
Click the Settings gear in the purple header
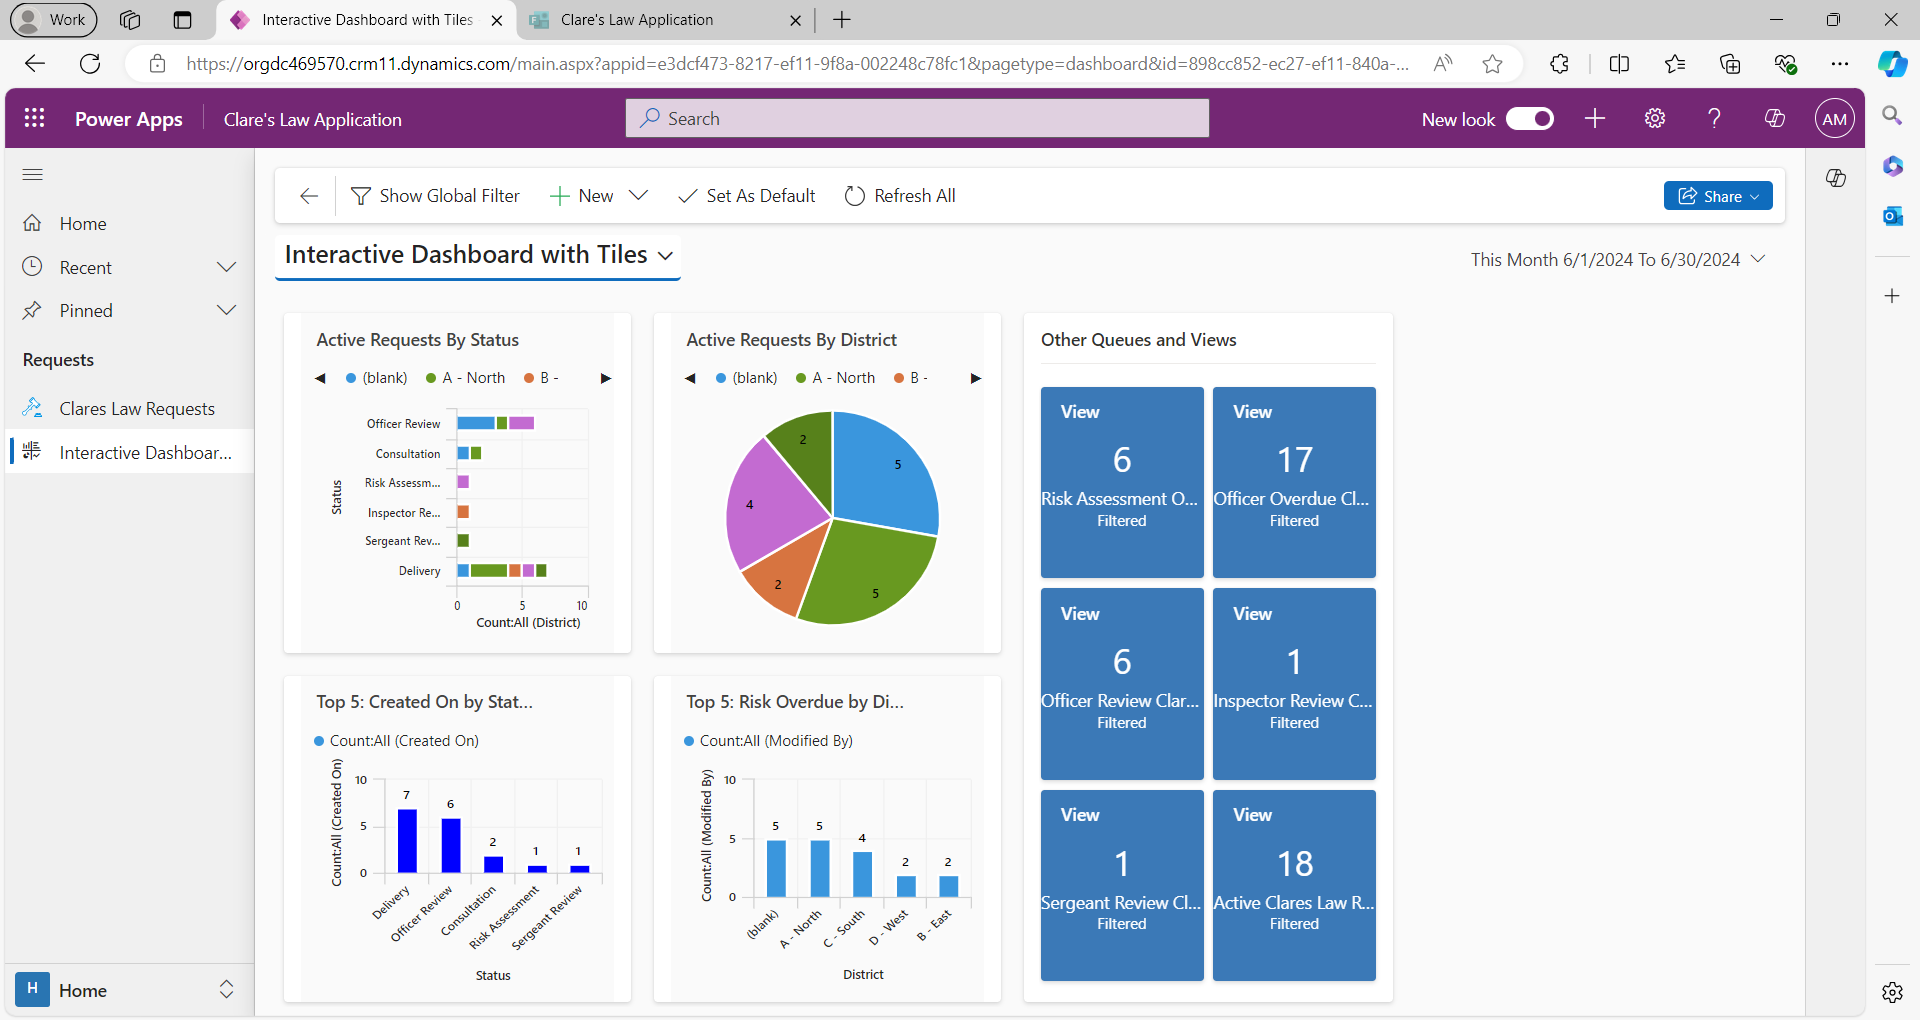1654,118
